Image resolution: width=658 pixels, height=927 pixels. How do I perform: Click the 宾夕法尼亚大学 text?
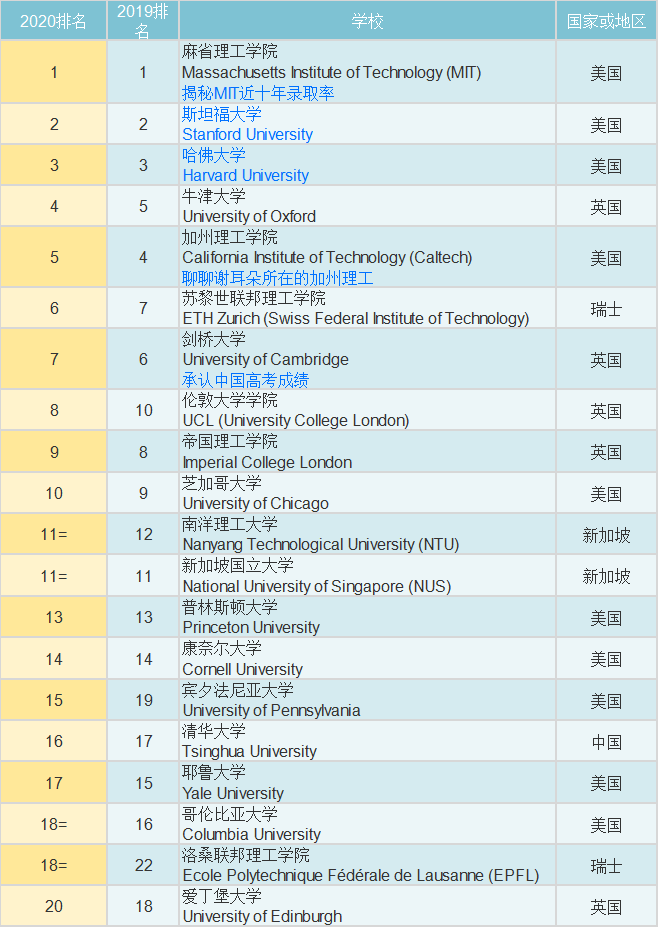[238, 690]
